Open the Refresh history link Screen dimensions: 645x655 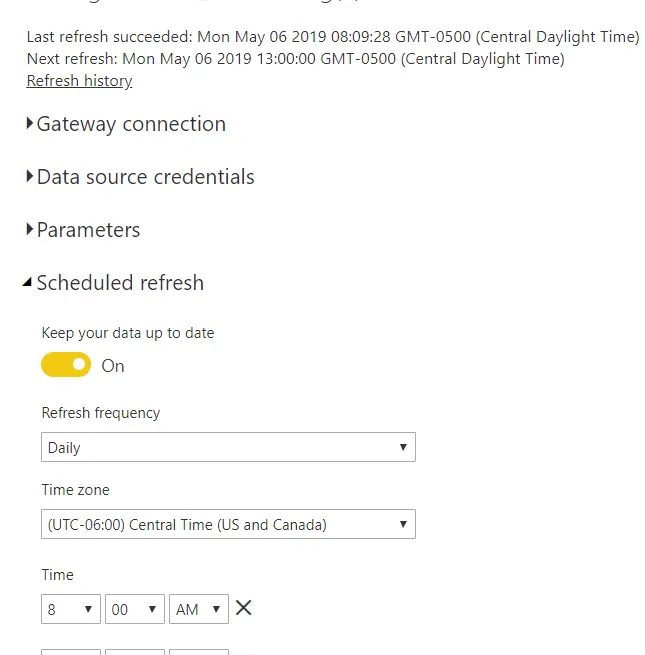[79, 81]
